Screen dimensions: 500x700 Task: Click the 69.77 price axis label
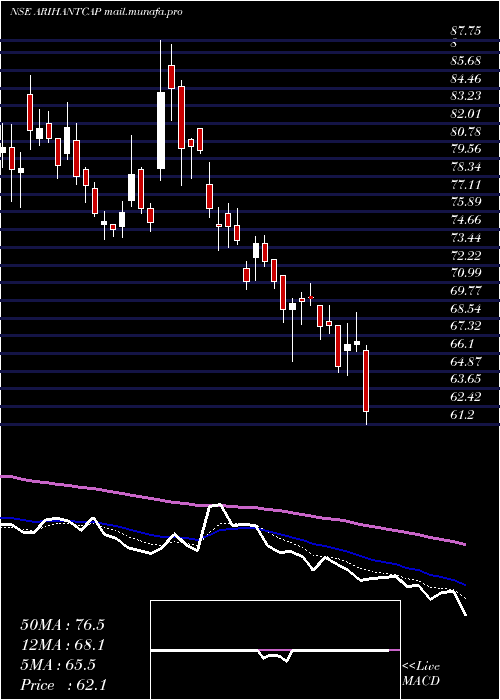click(466, 291)
